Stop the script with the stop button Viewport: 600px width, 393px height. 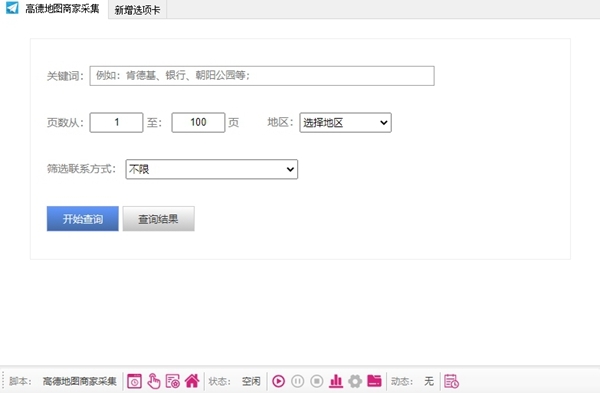(x=317, y=381)
